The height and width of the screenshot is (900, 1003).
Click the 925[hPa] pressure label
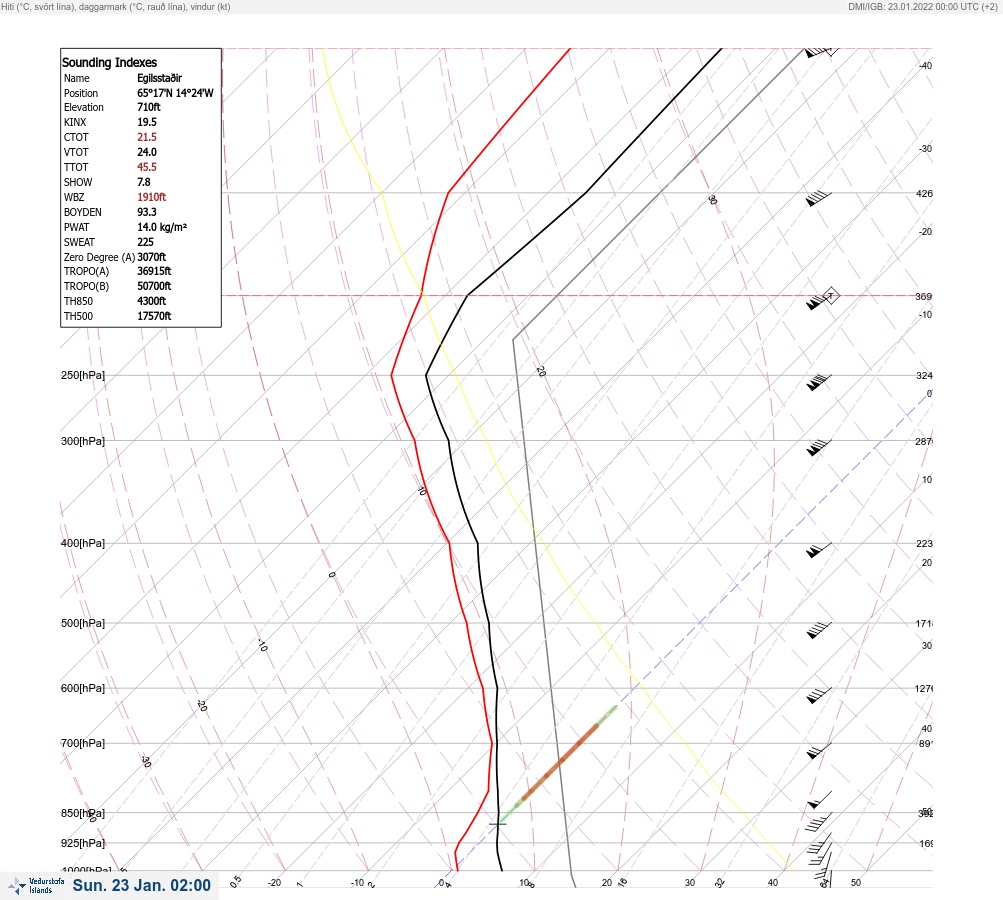click(x=83, y=843)
